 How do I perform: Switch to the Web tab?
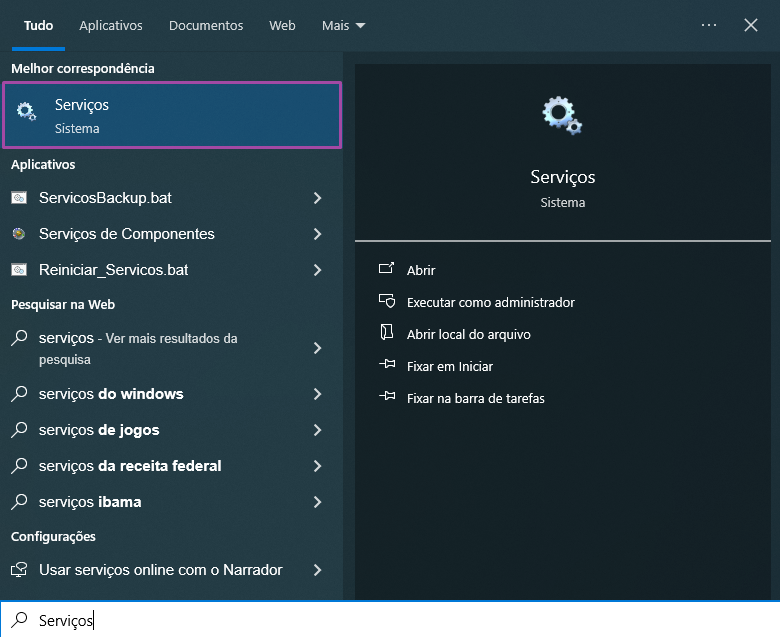pos(282,25)
